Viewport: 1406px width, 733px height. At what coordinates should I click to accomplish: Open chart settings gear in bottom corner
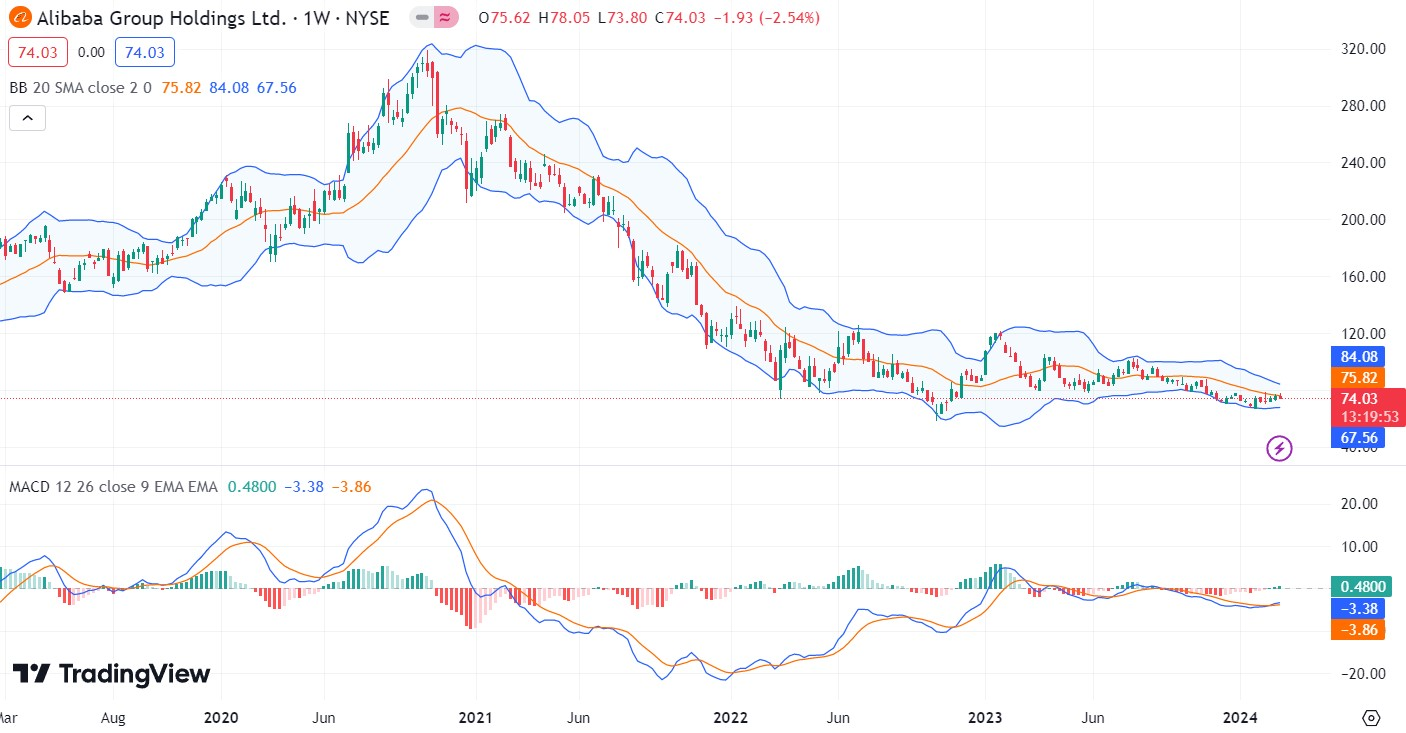pyautogui.click(x=1371, y=718)
